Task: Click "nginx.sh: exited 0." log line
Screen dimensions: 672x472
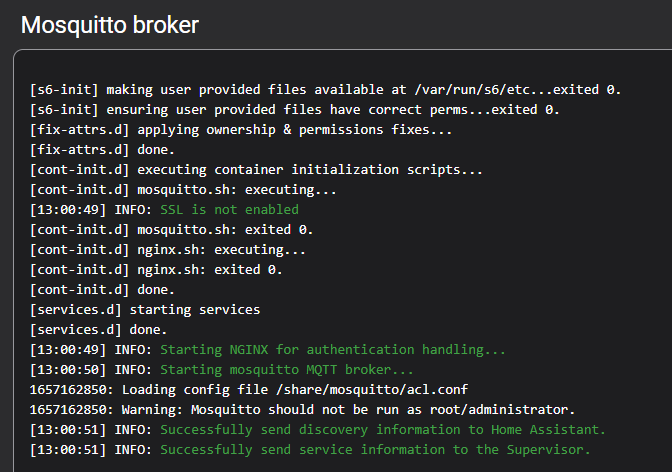Action: coord(156,270)
